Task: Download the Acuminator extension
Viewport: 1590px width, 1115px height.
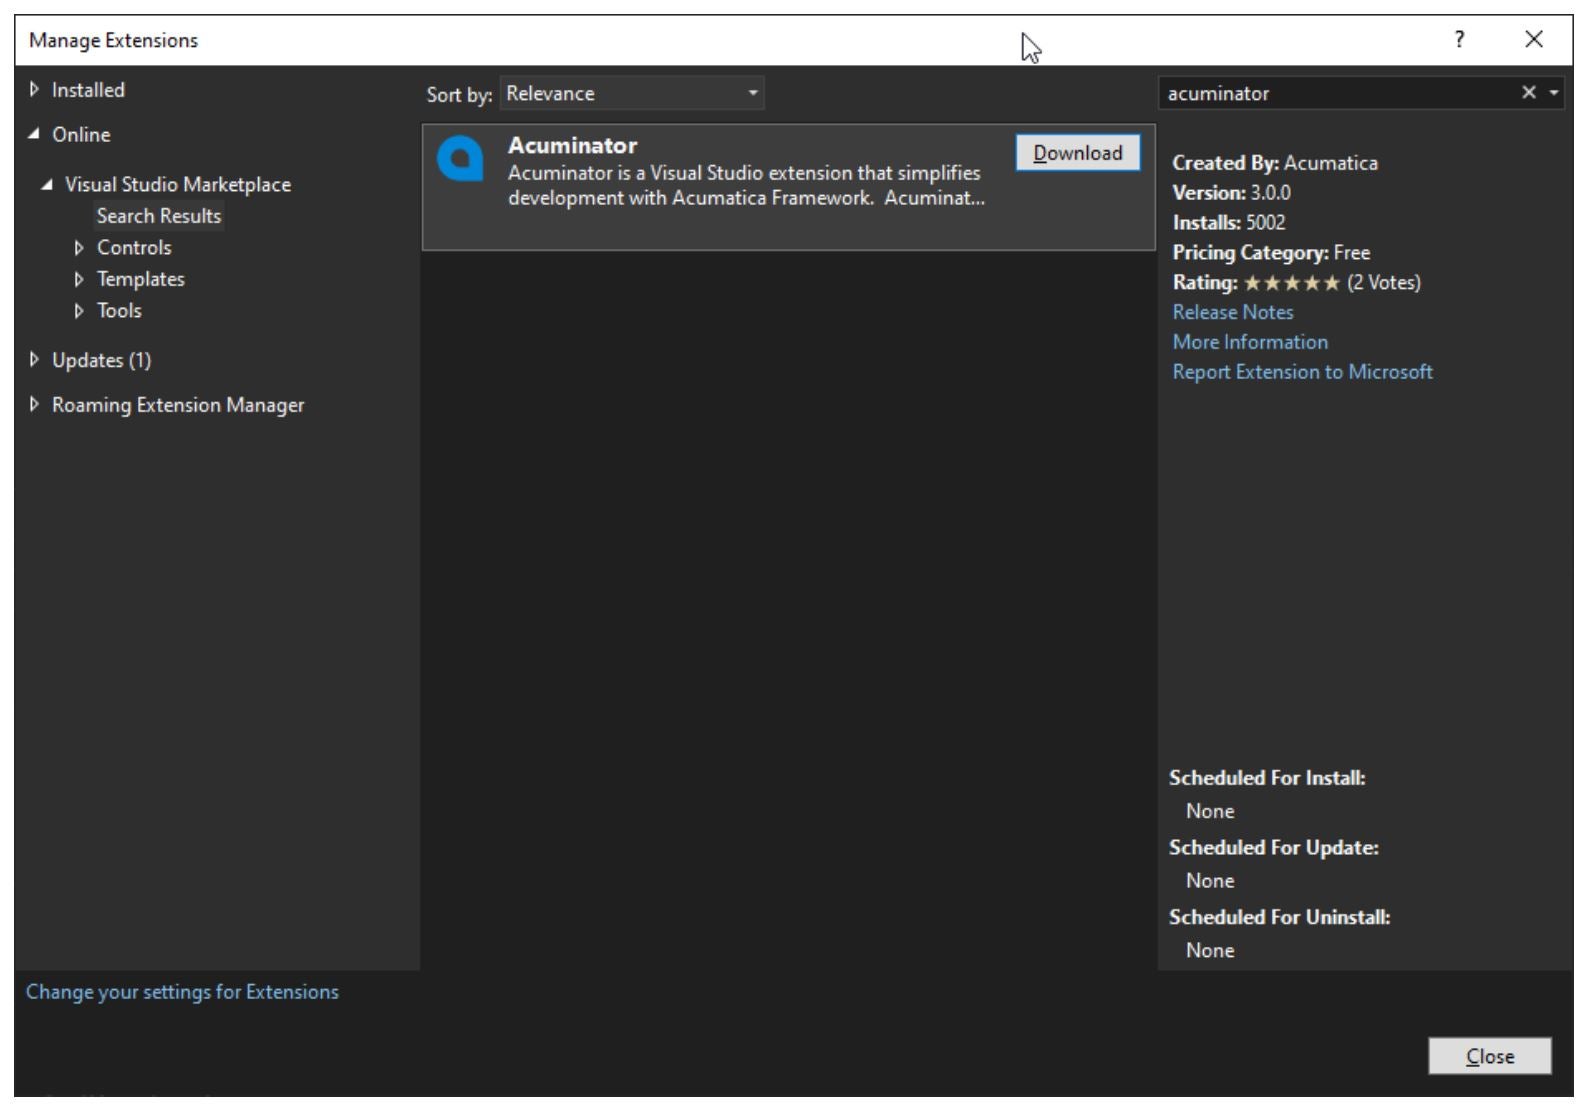Action: click(1078, 153)
